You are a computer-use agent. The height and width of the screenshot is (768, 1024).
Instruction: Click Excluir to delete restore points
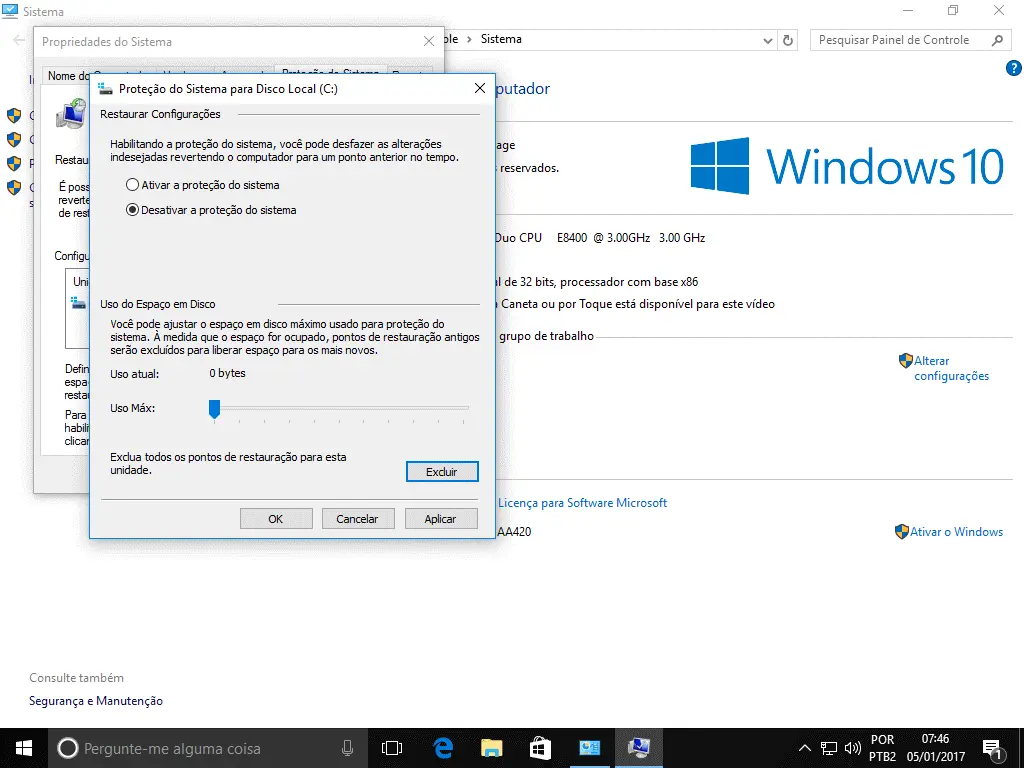point(442,472)
